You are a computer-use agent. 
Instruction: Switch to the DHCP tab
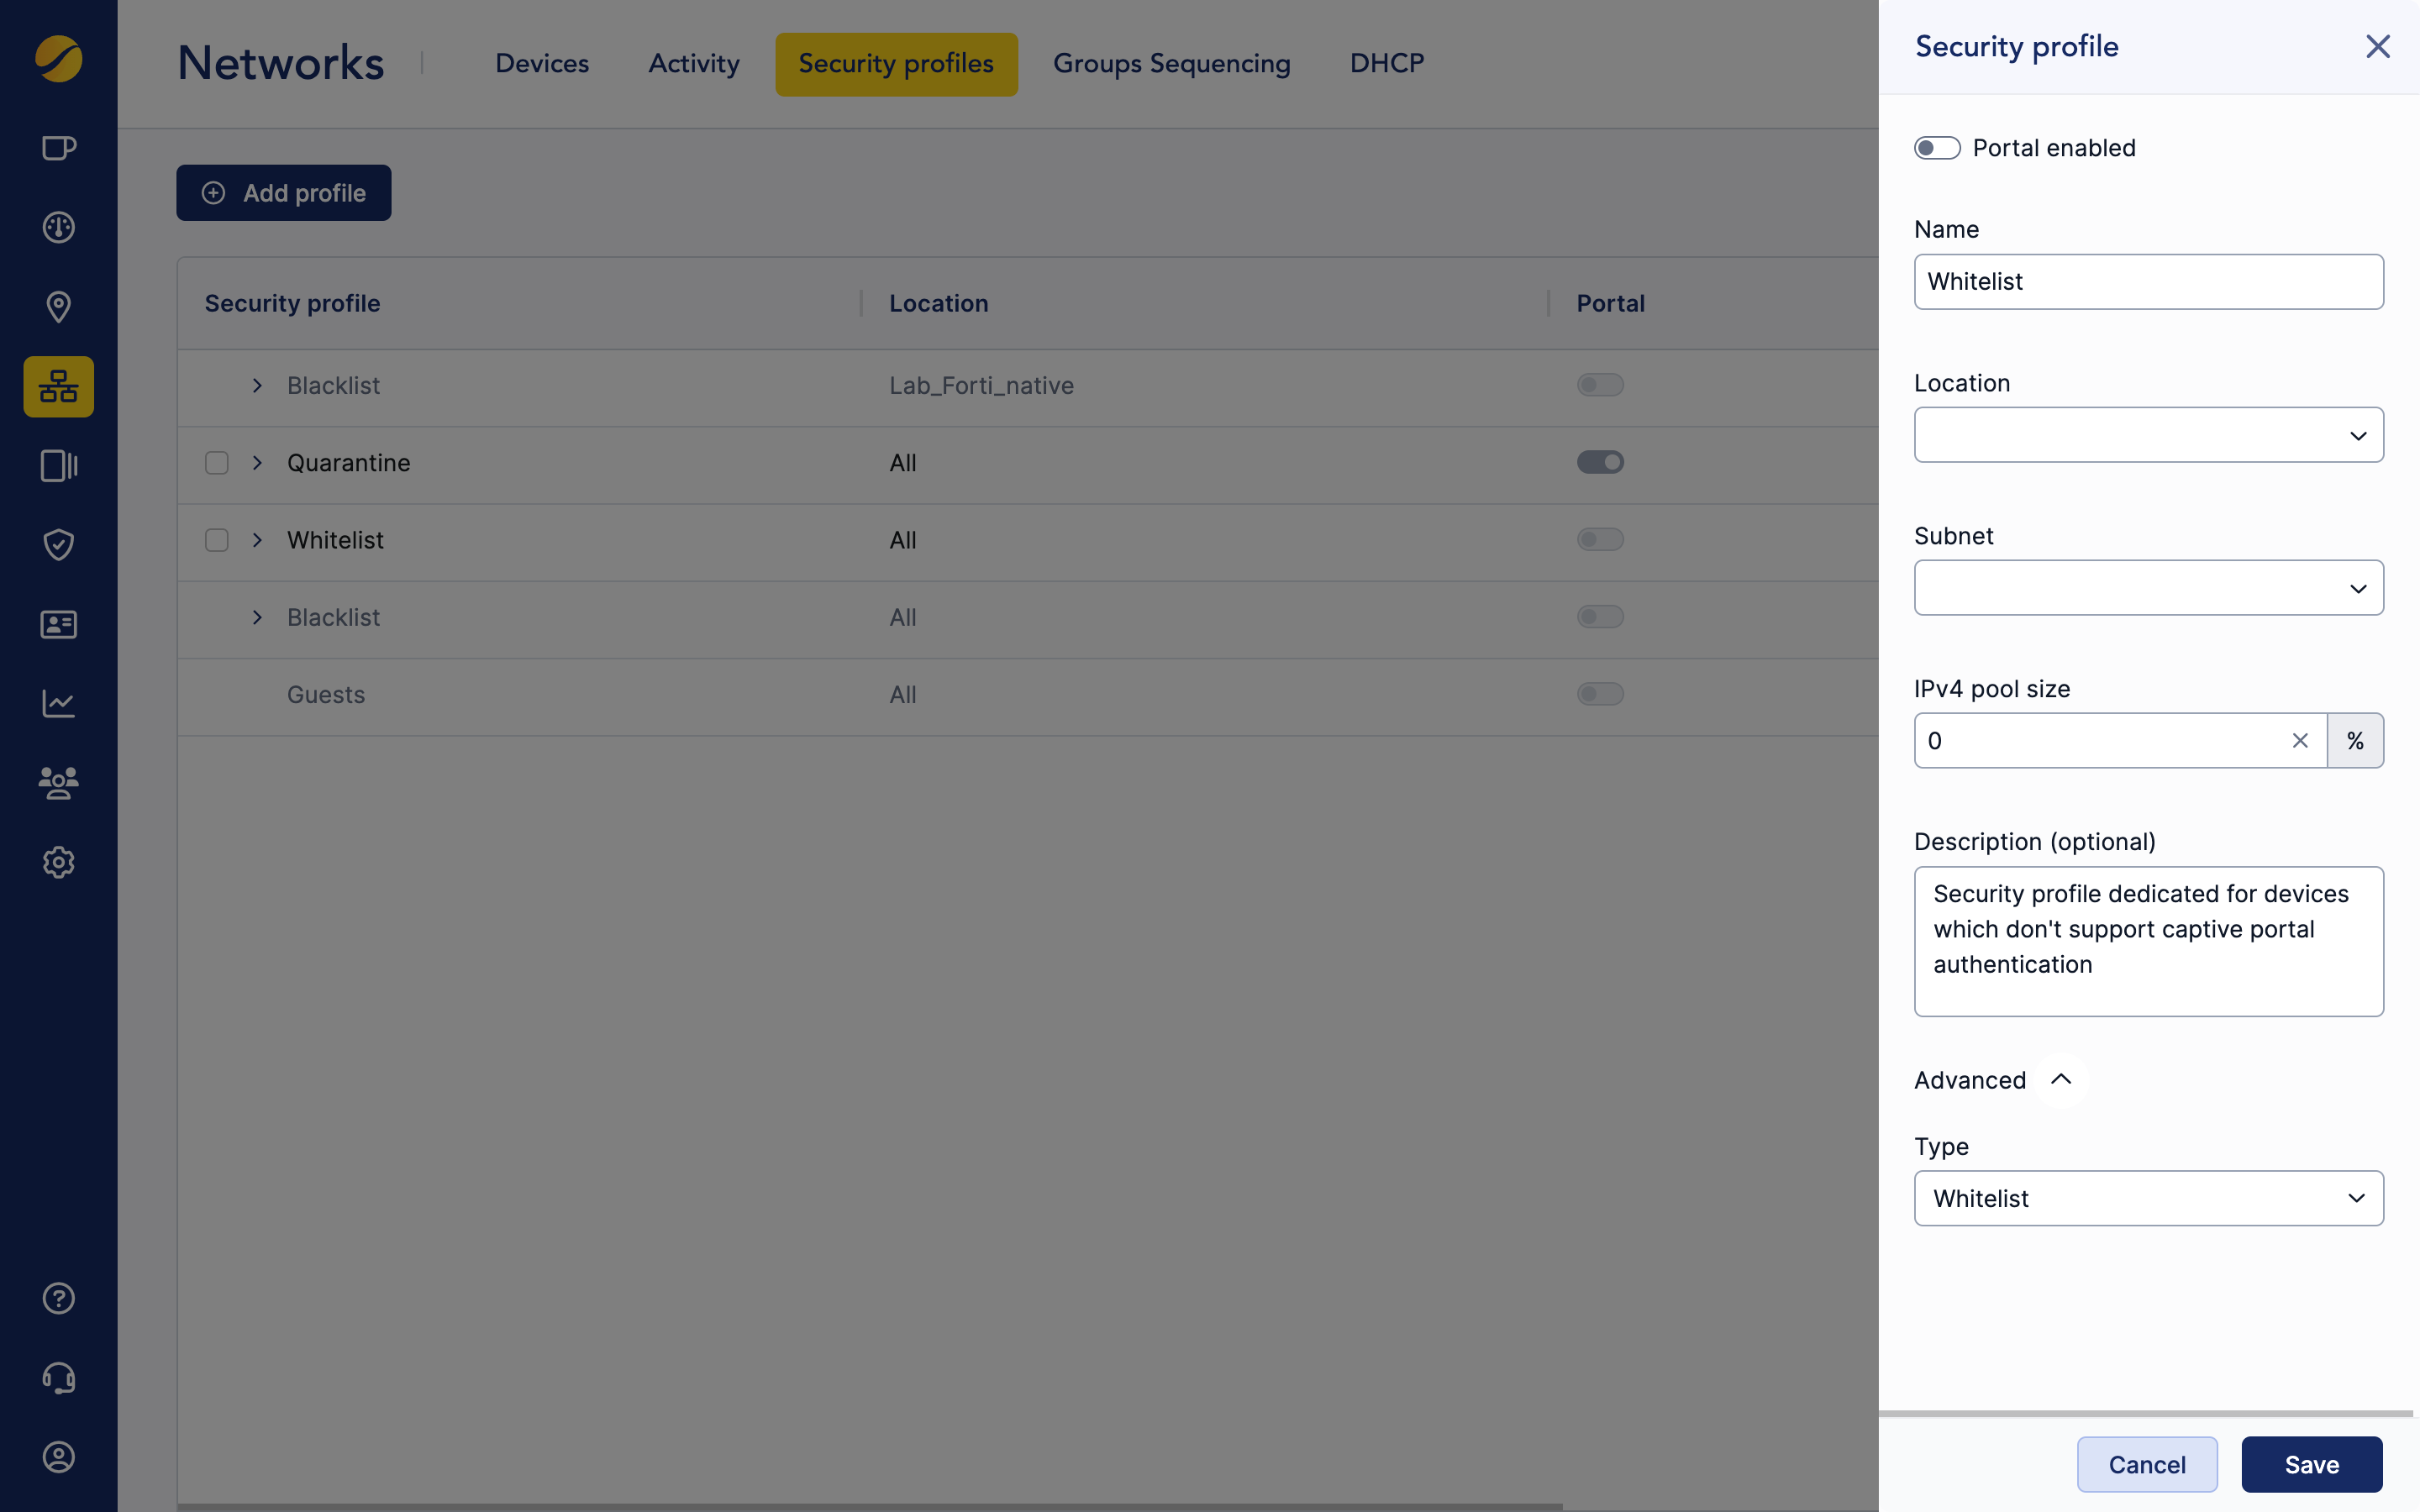[x=1386, y=63]
